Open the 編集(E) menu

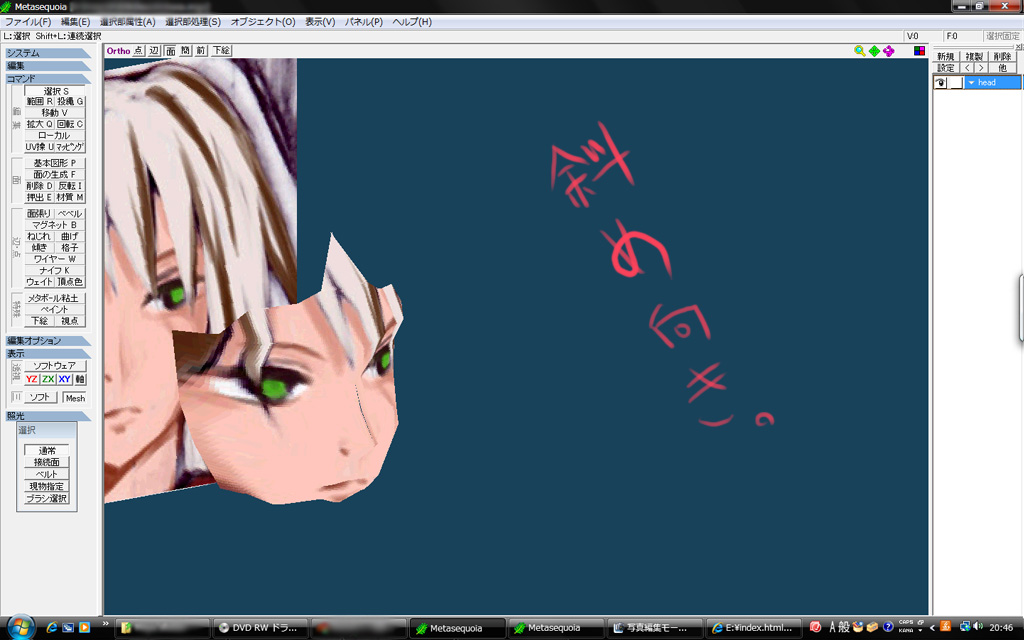click(x=75, y=22)
